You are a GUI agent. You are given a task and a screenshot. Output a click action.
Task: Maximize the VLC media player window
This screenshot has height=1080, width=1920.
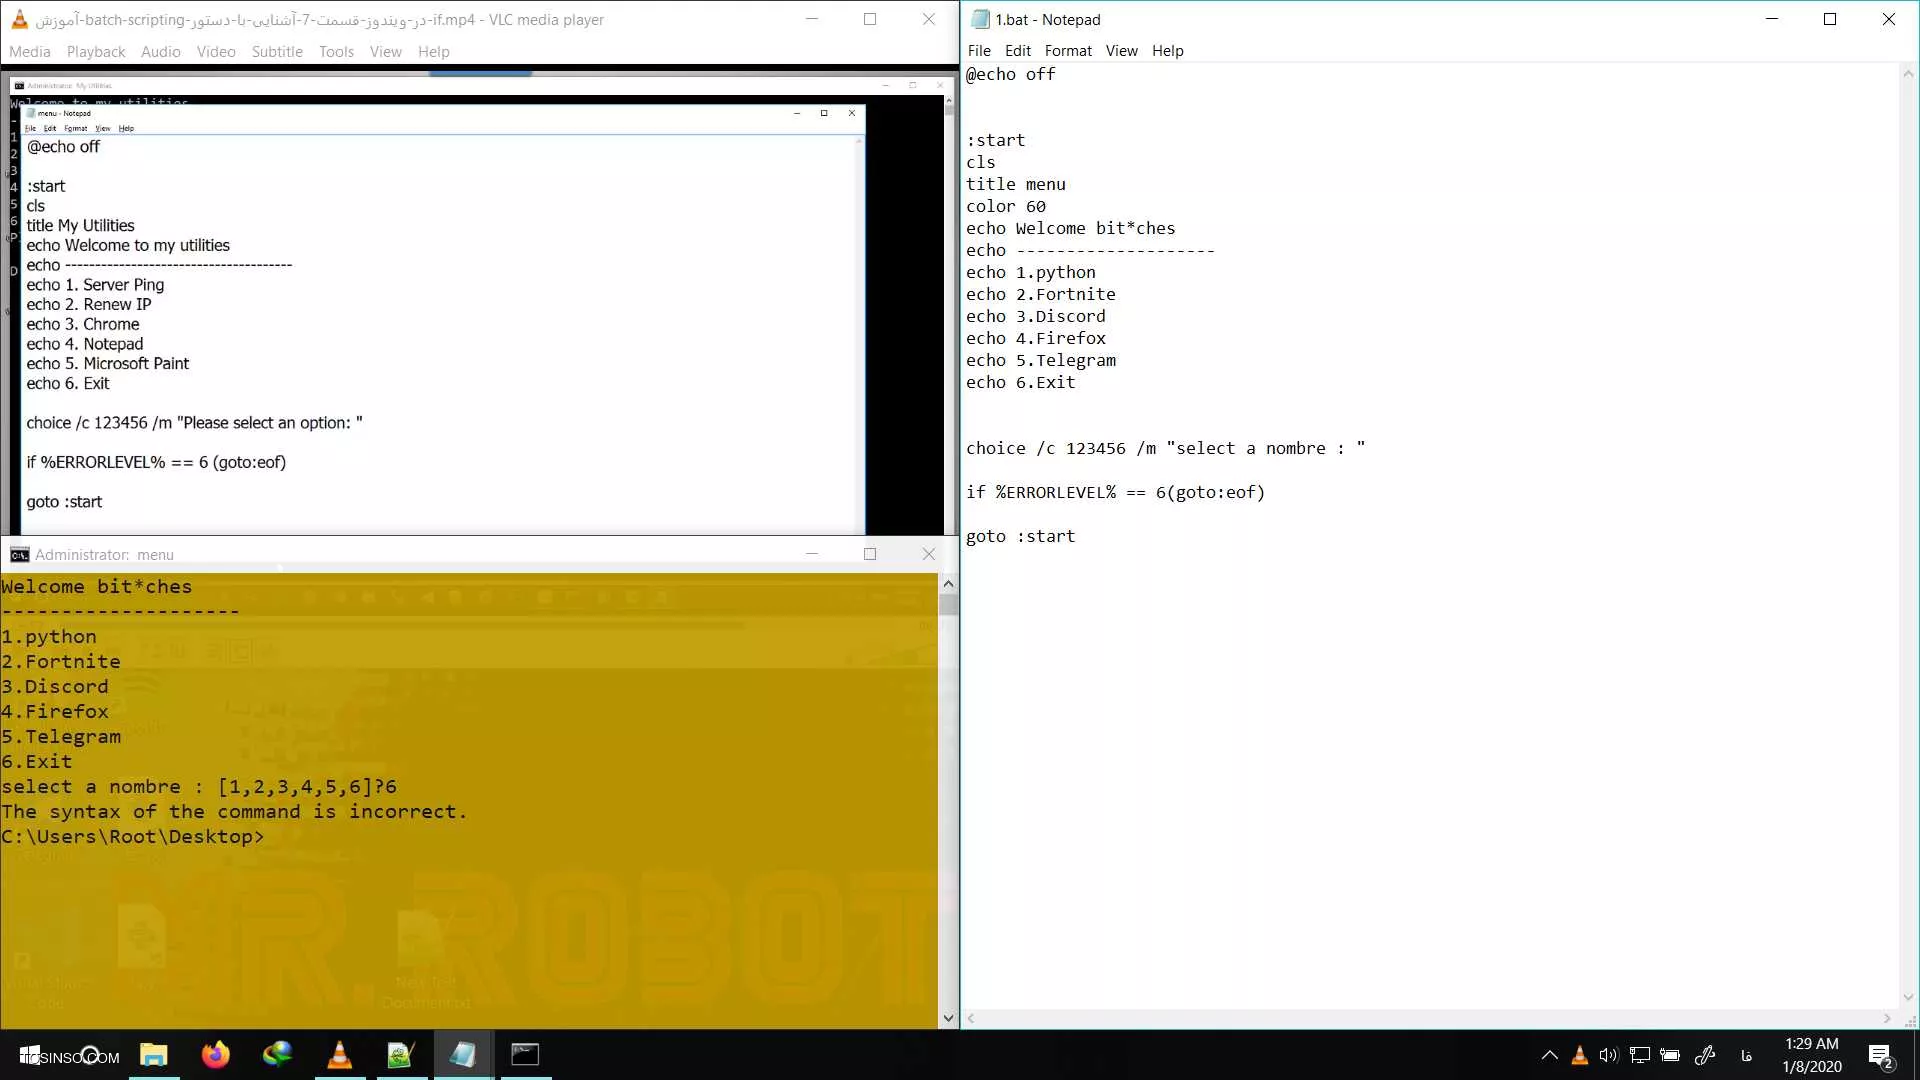(x=870, y=19)
